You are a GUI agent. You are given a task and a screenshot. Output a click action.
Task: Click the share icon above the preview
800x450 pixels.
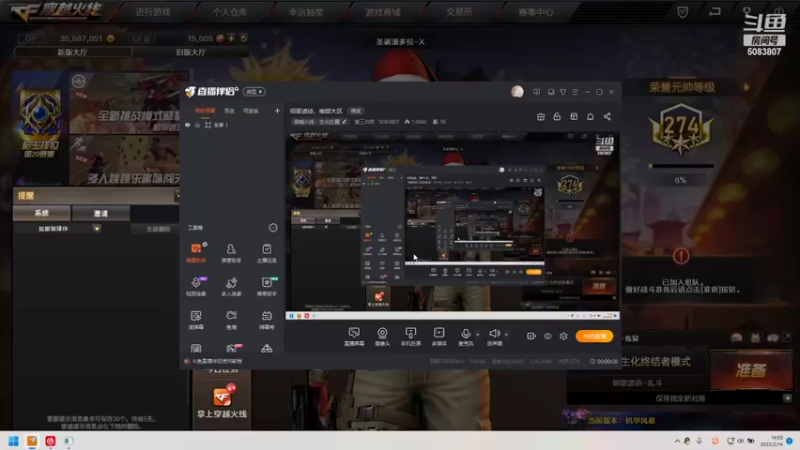click(607, 117)
